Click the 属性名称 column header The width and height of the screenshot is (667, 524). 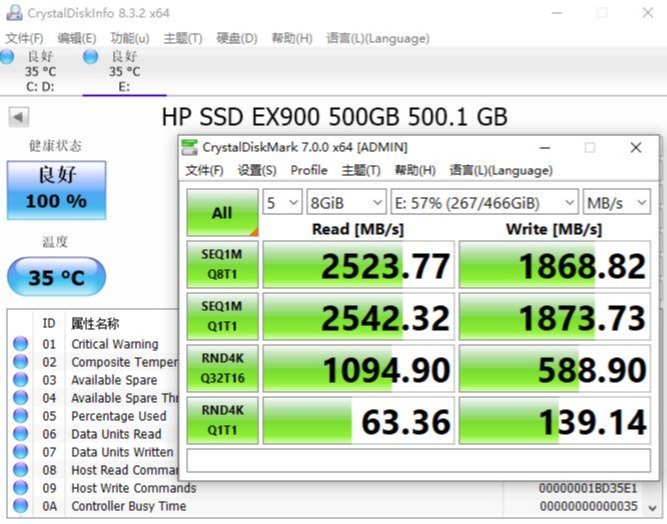(x=95, y=324)
